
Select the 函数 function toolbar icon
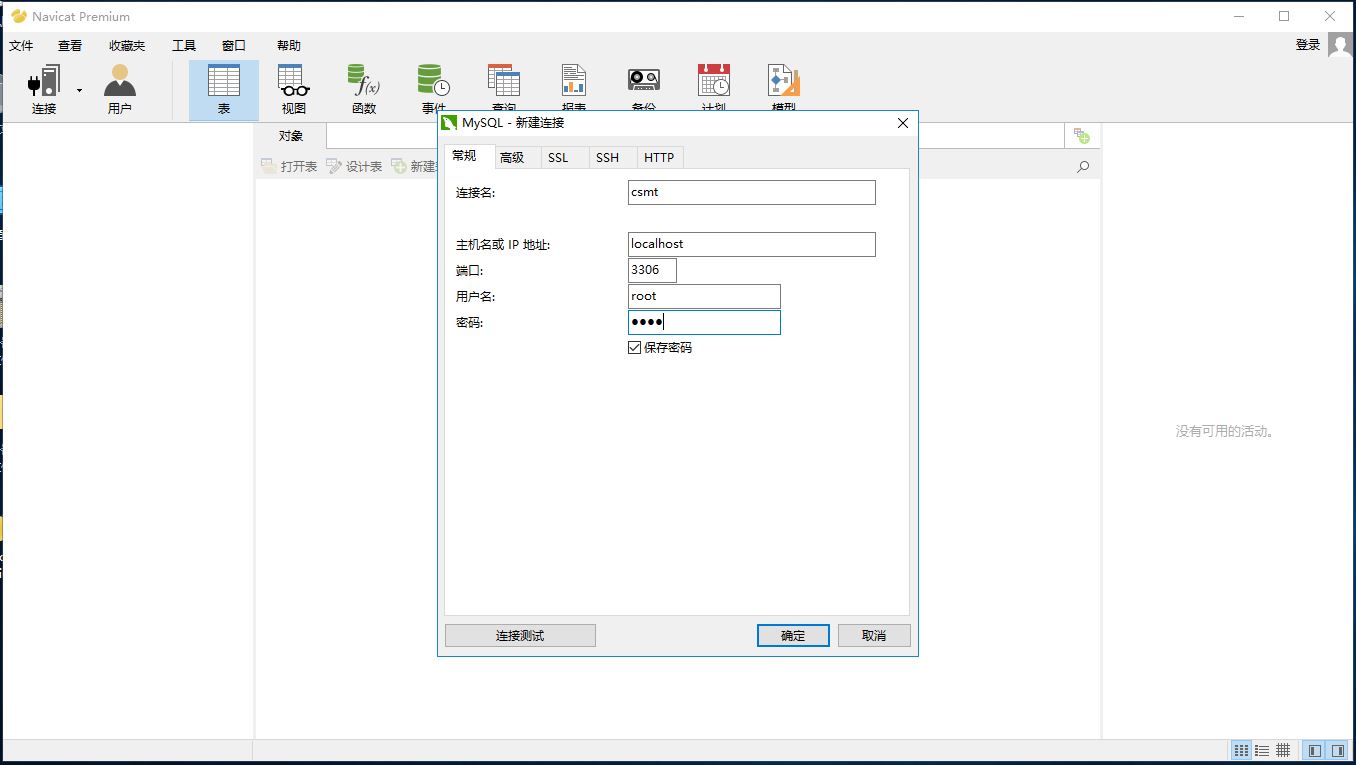click(364, 89)
